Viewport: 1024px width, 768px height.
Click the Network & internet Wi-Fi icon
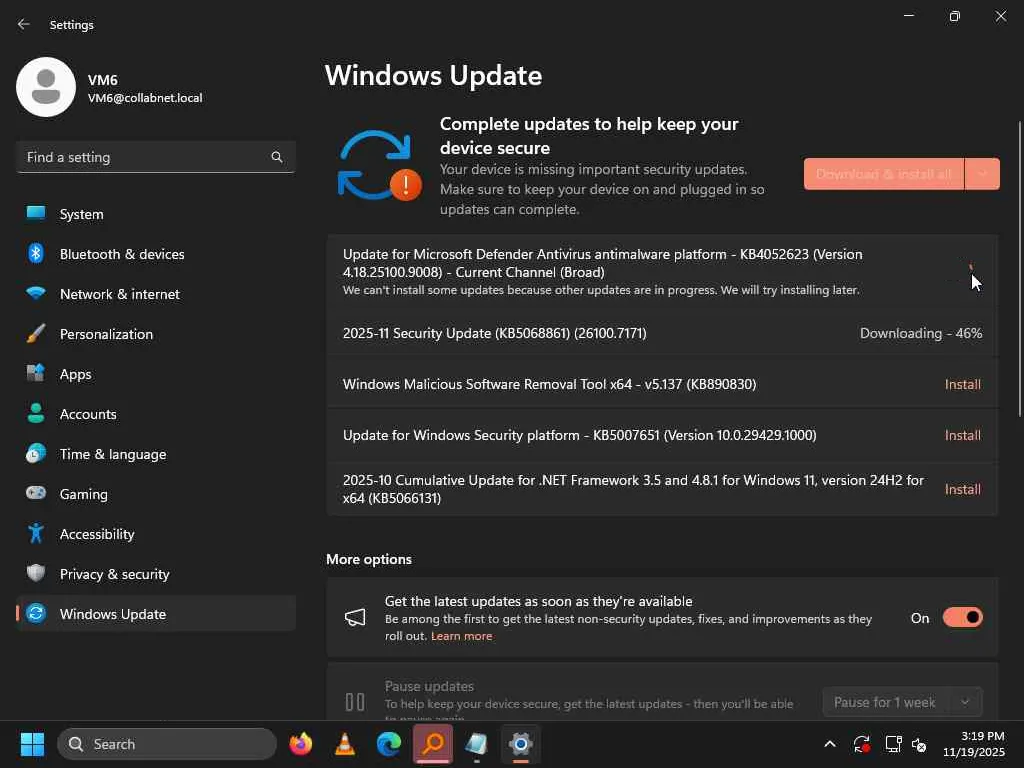point(36,293)
